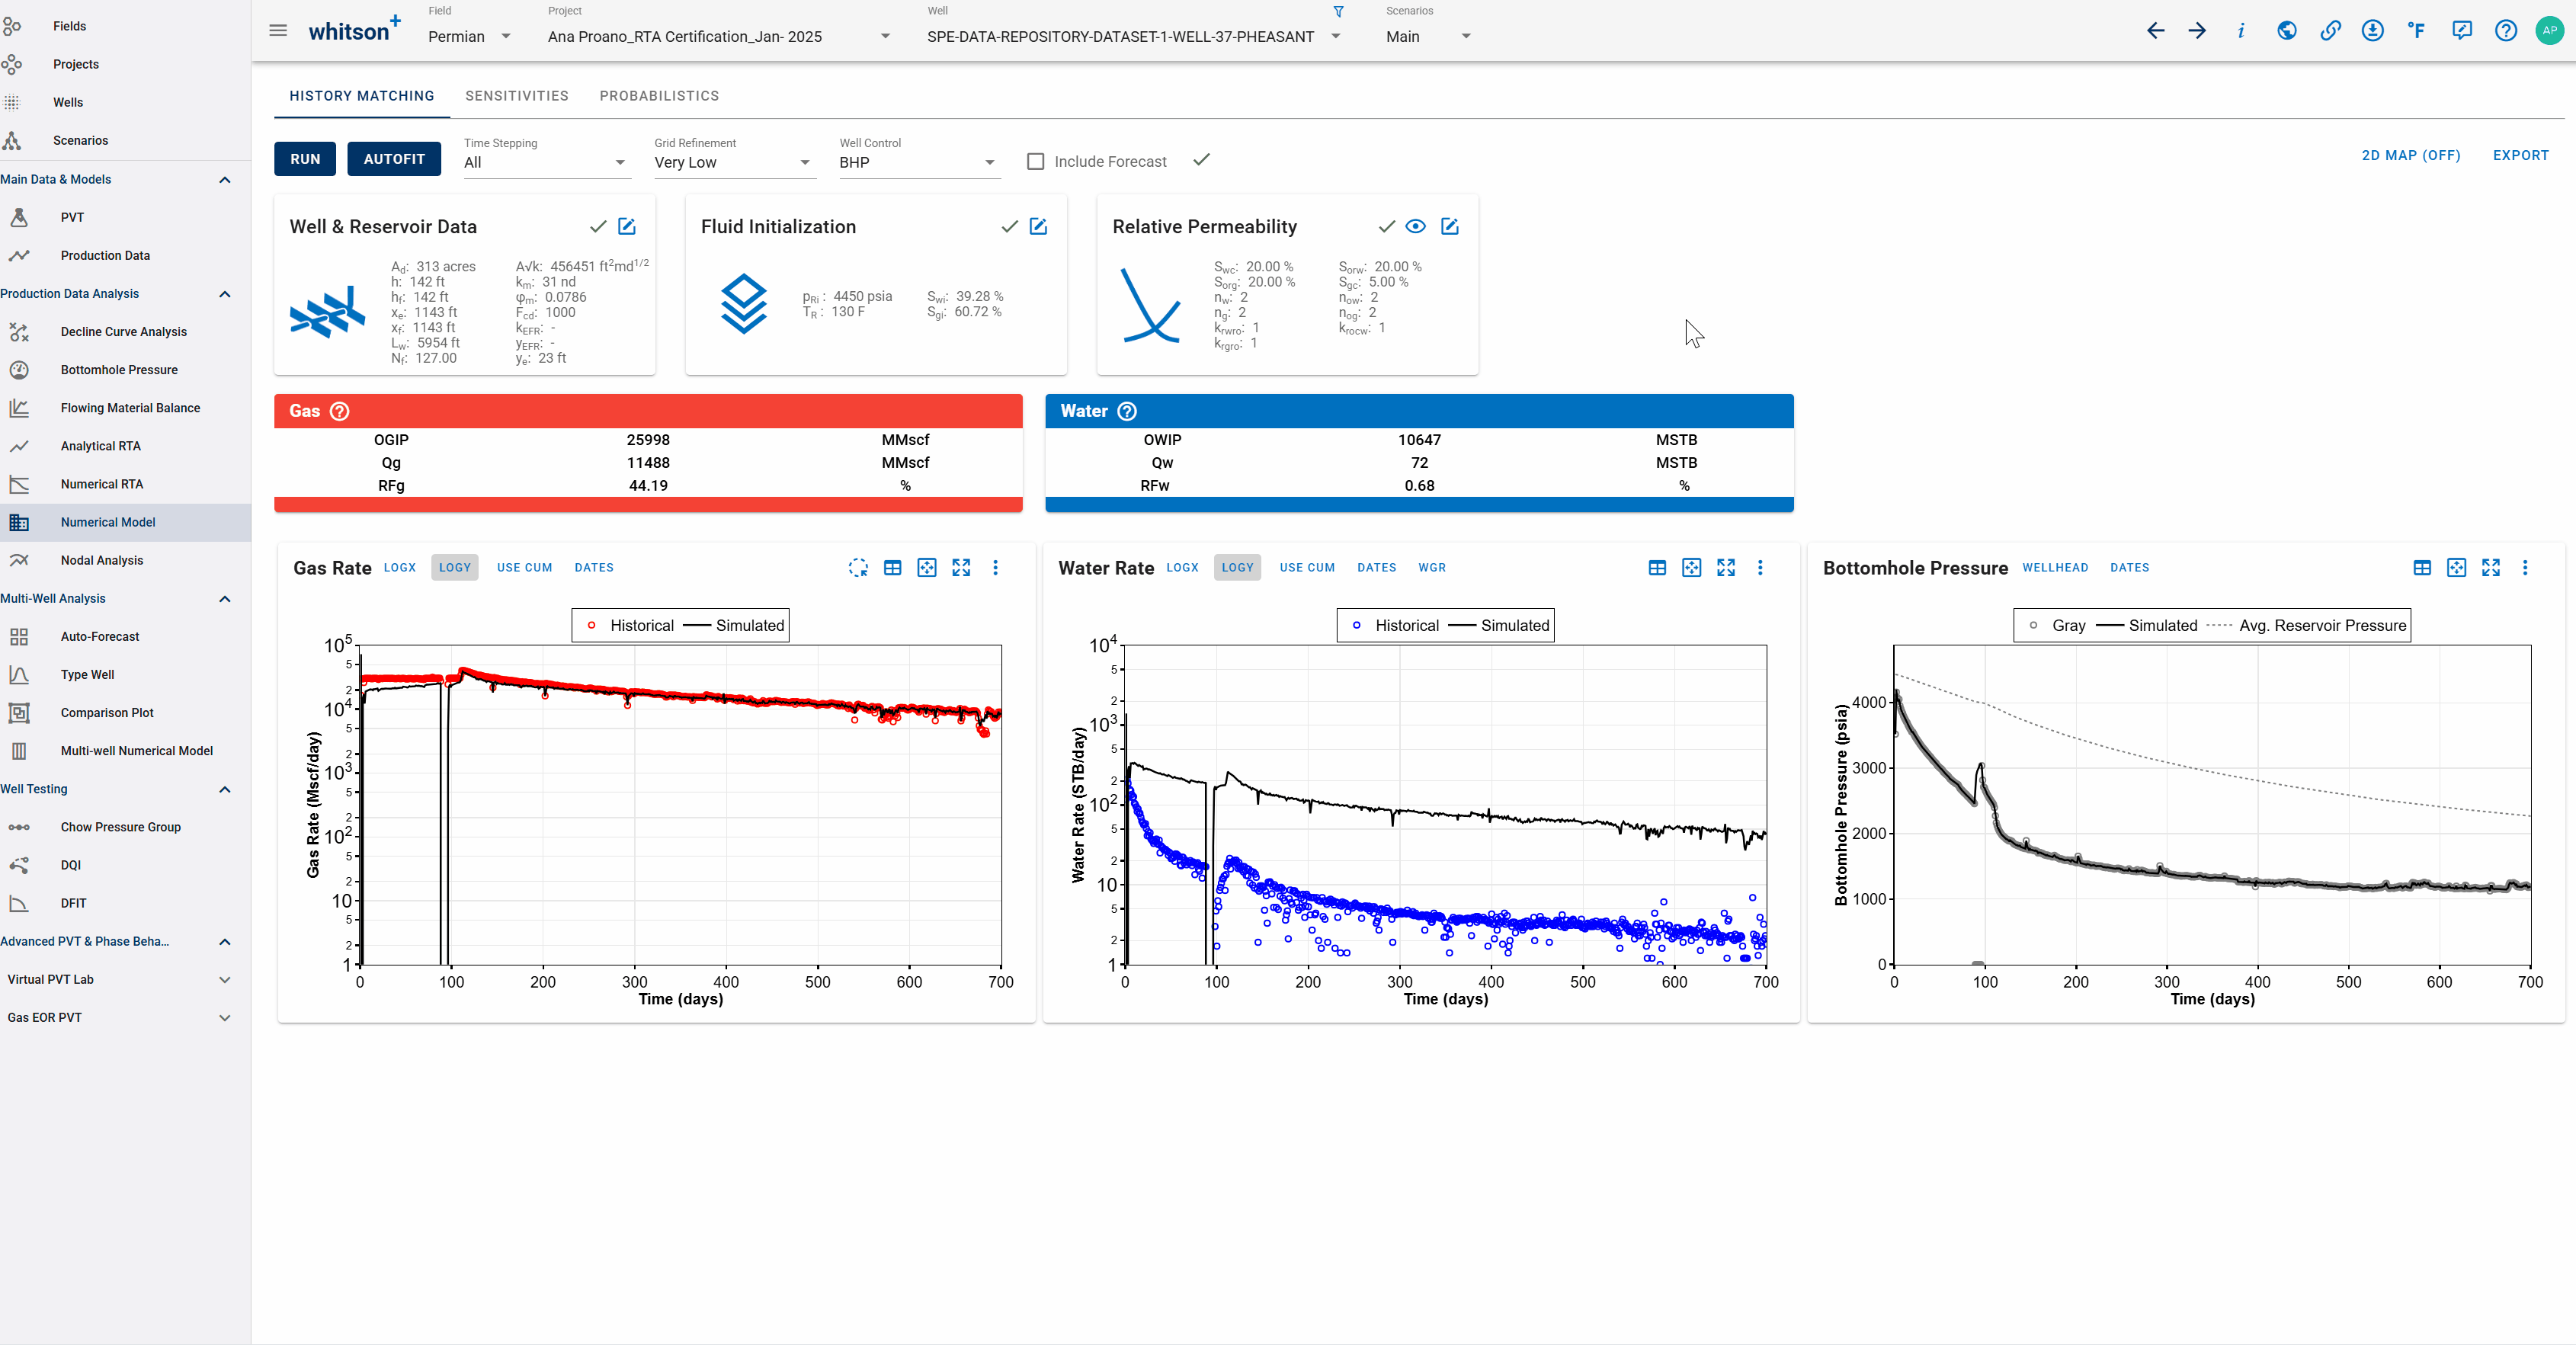Screen dimensions: 2576x1345
Task: Click the globe icon in top bar
Action: (2287, 31)
